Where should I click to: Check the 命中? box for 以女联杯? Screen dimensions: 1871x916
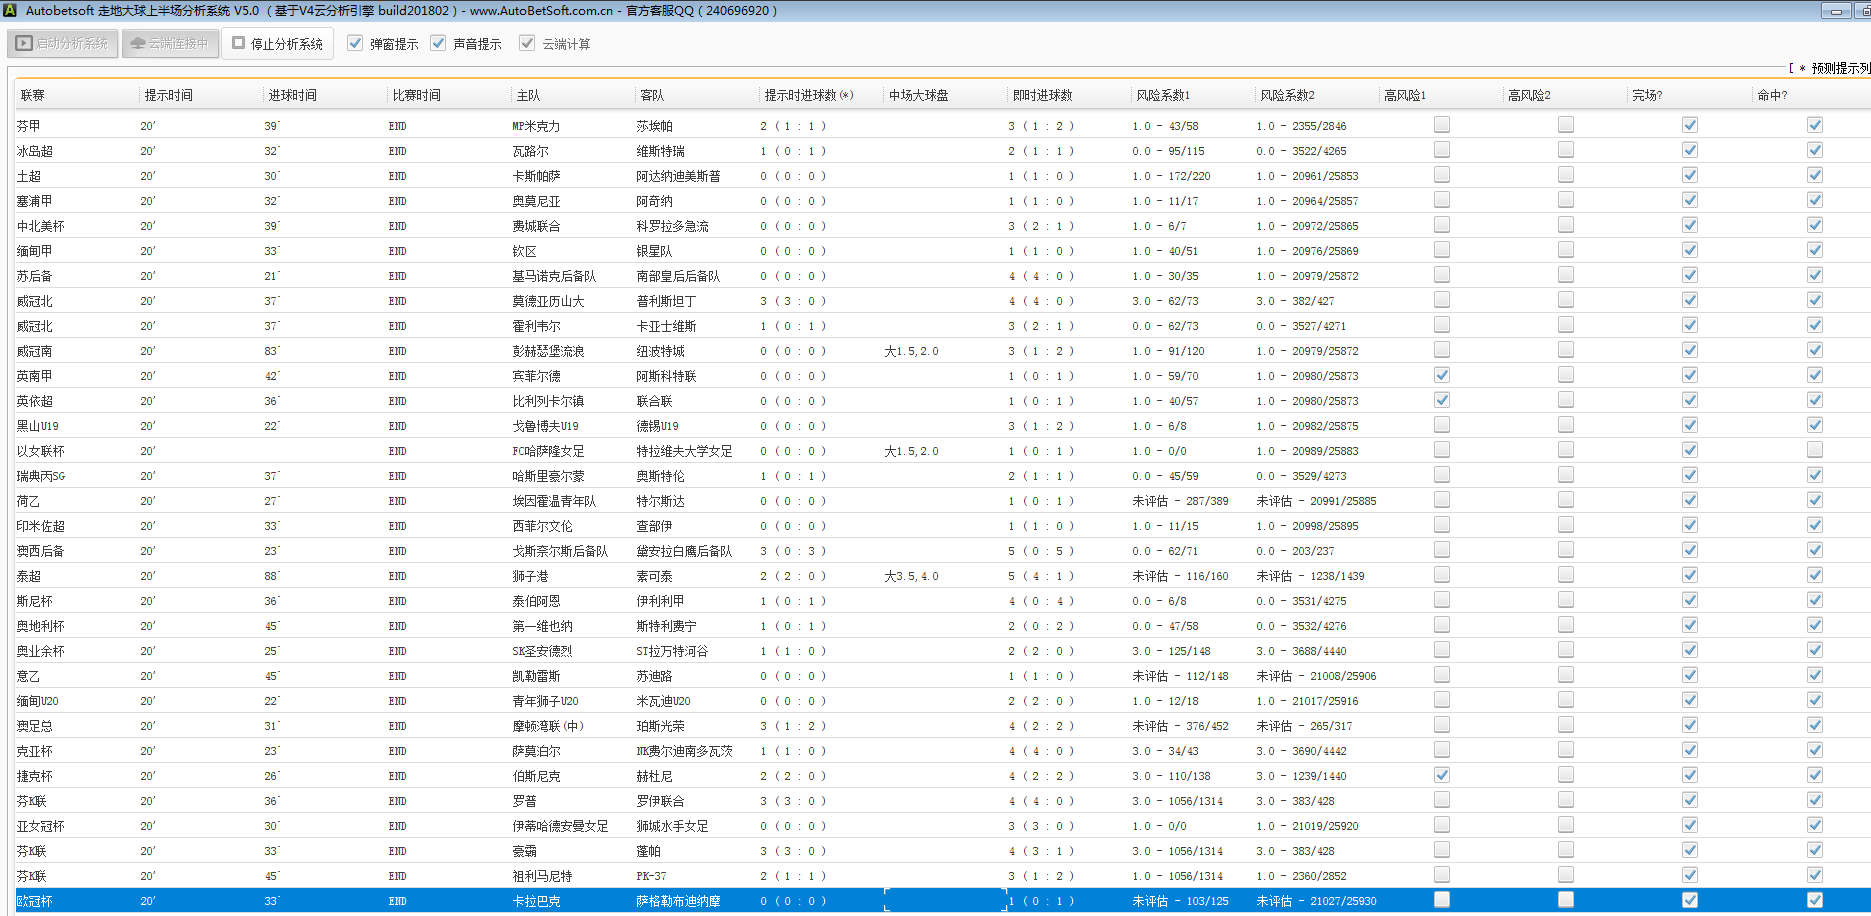[1814, 450]
